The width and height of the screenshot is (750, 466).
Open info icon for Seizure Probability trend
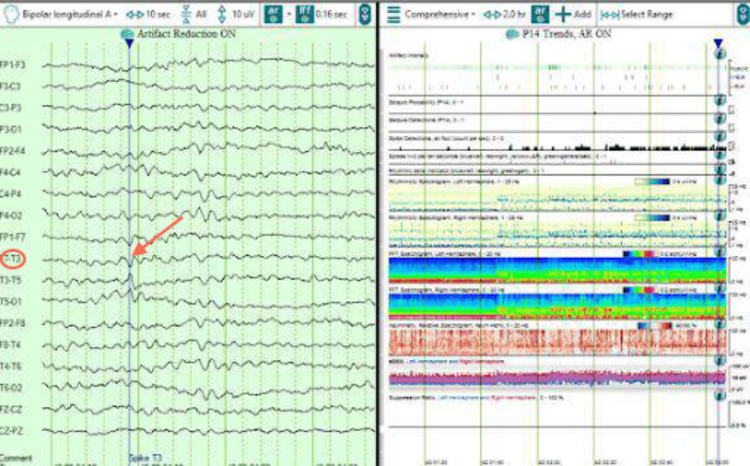coord(720,100)
